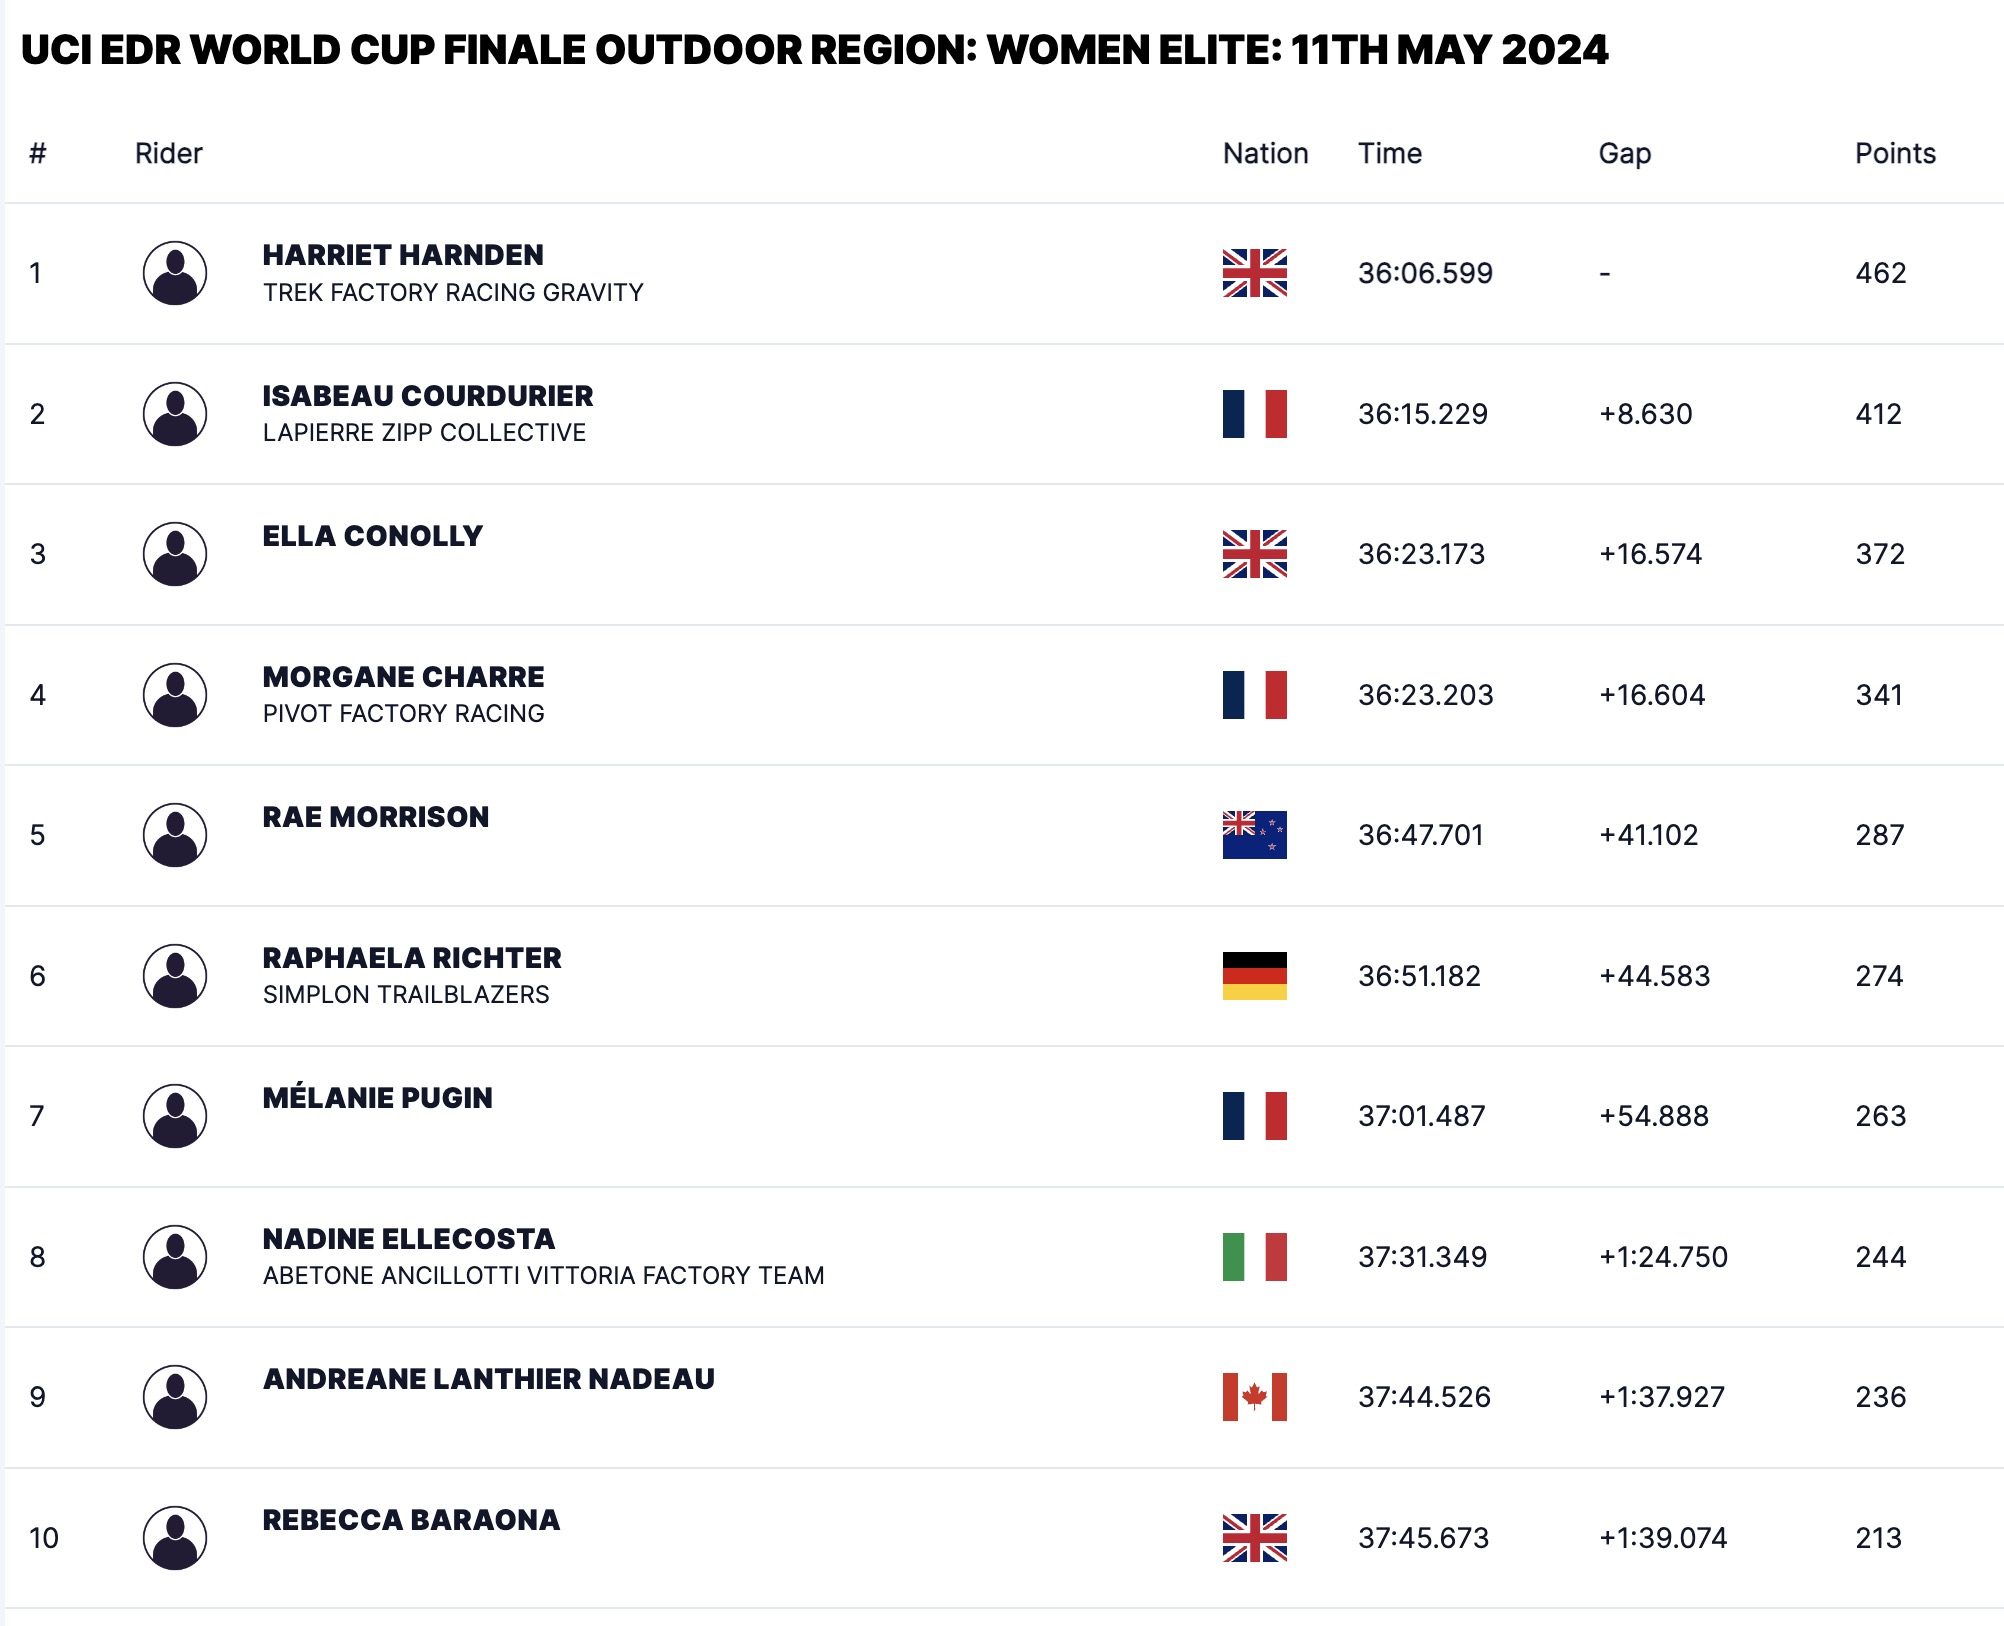Click the German flag for Raphaela Richter
Viewport: 2004px width, 1626px height.
(1254, 976)
